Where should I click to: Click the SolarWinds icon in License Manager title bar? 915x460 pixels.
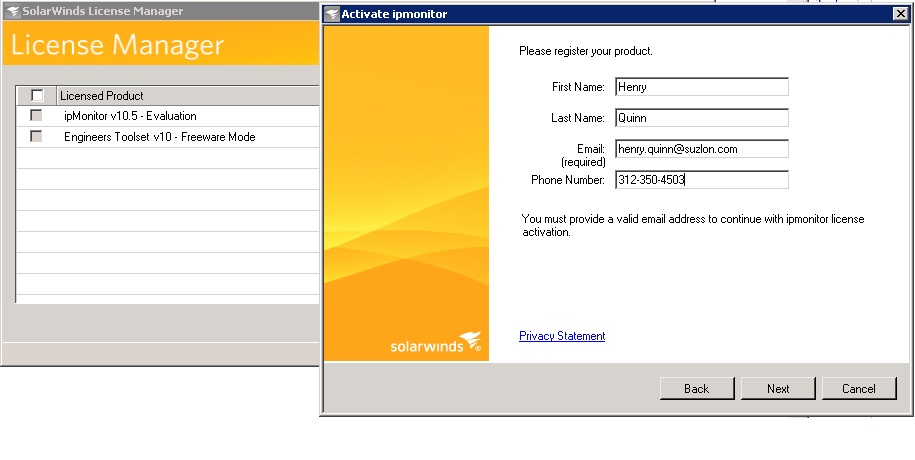(x=12, y=11)
